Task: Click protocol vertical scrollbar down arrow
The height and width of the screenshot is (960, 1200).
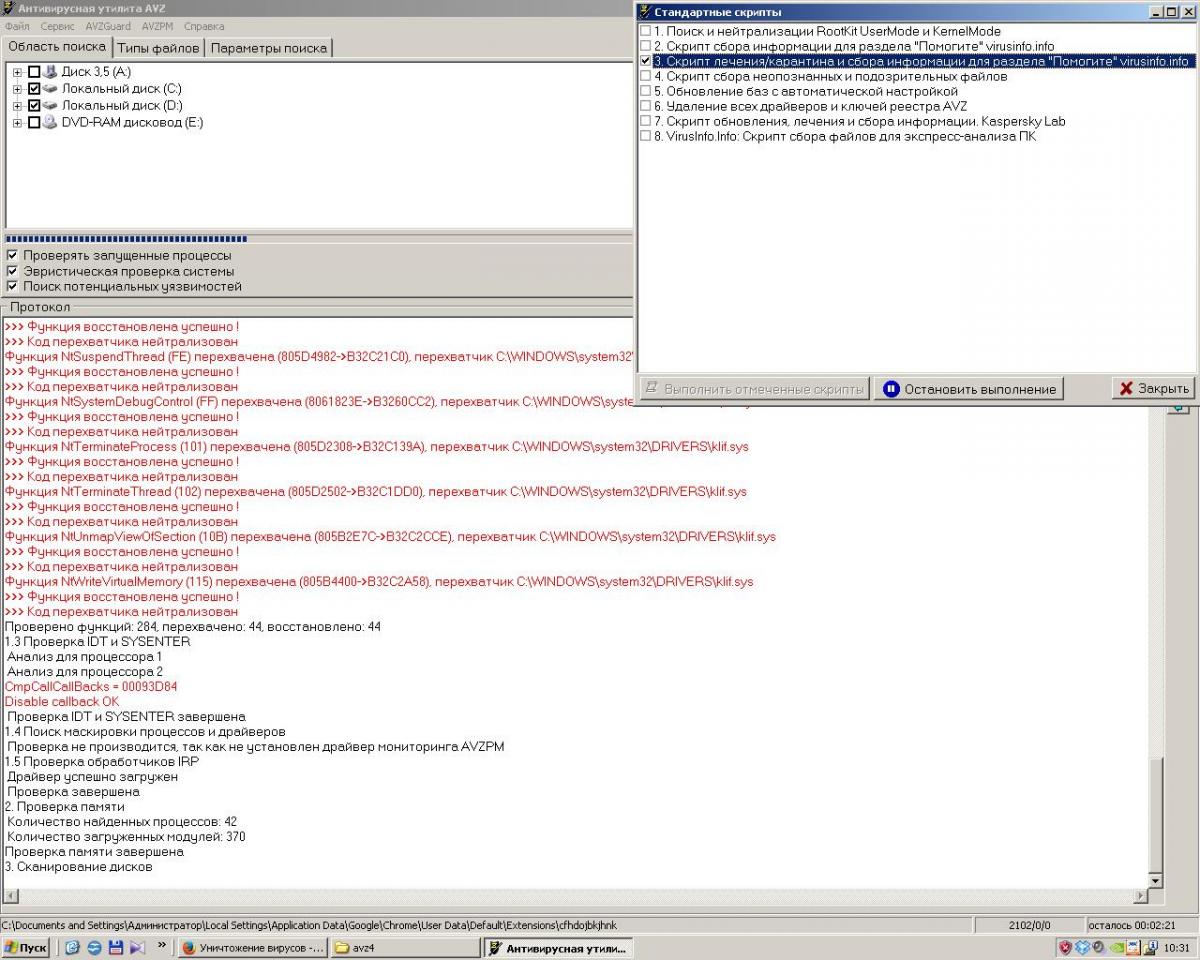Action: (1156, 880)
